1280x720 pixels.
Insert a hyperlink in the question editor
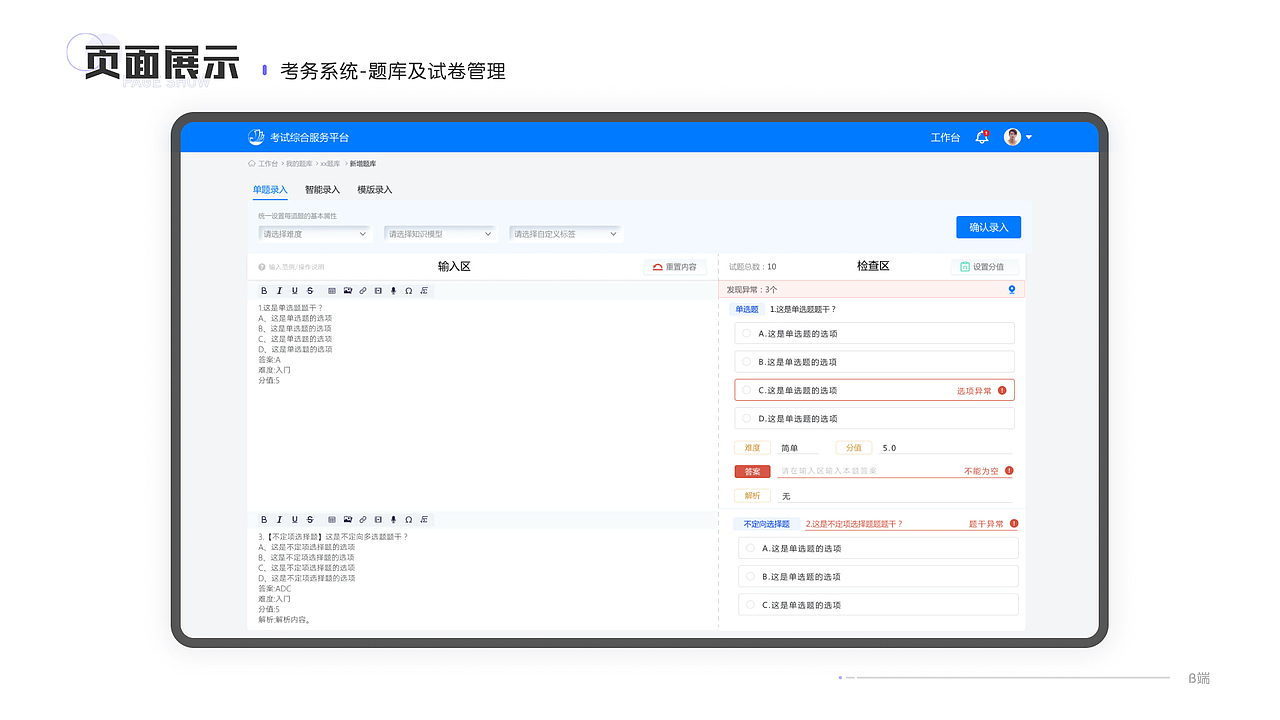[x=363, y=290]
